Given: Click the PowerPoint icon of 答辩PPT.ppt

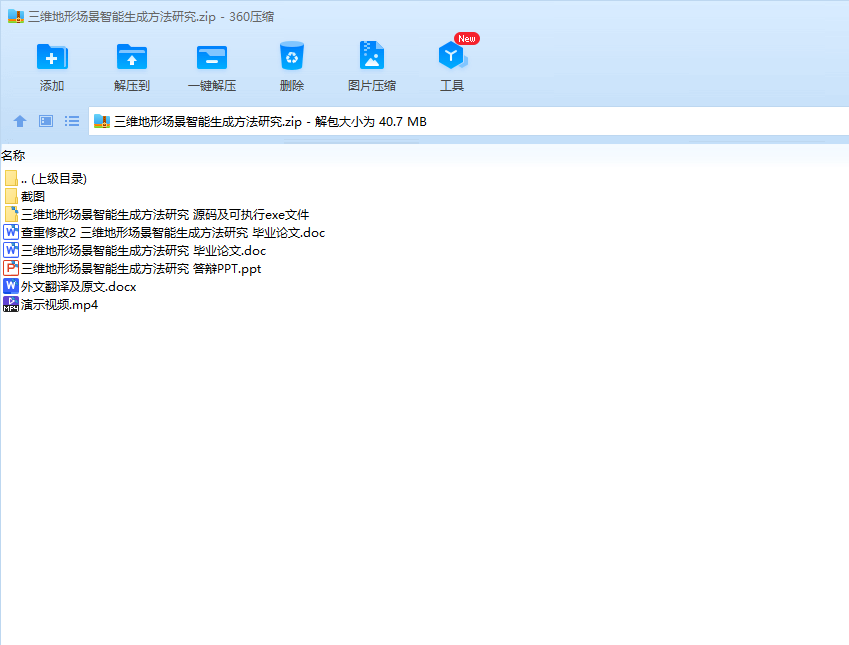Looking at the screenshot, I should (11, 268).
